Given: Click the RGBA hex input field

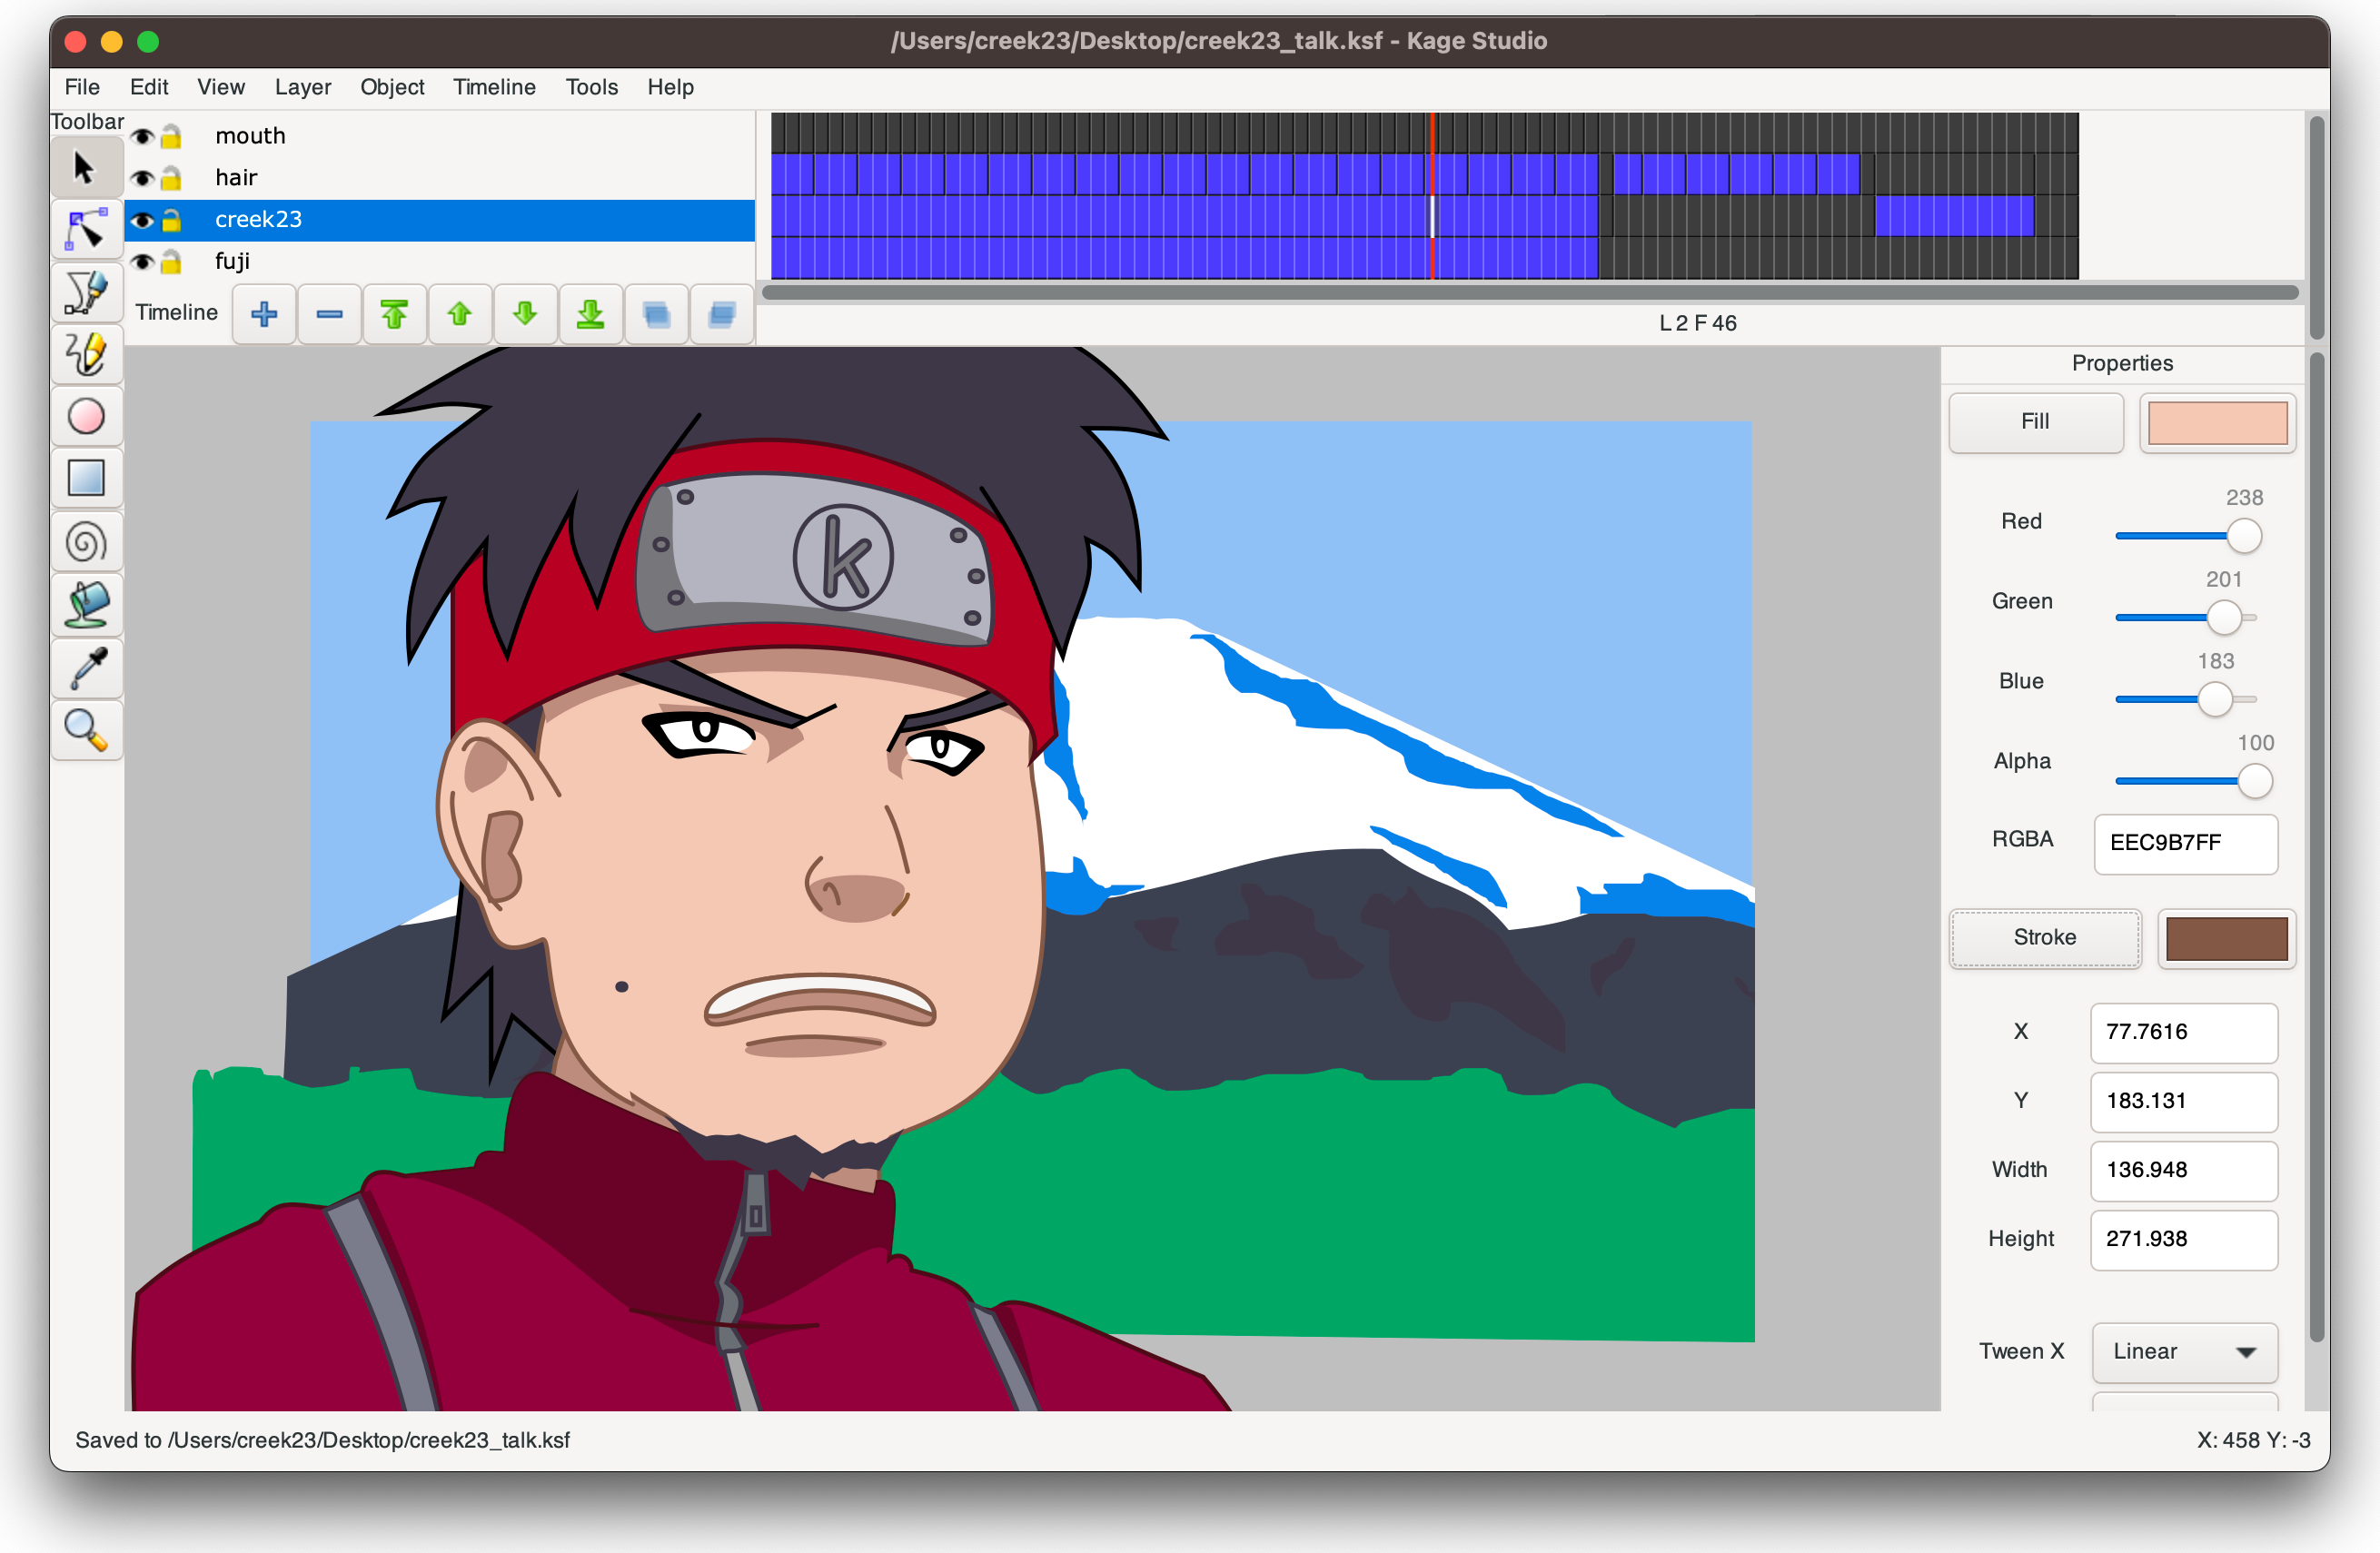Looking at the screenshot, I should click(x=2182, y=842).
